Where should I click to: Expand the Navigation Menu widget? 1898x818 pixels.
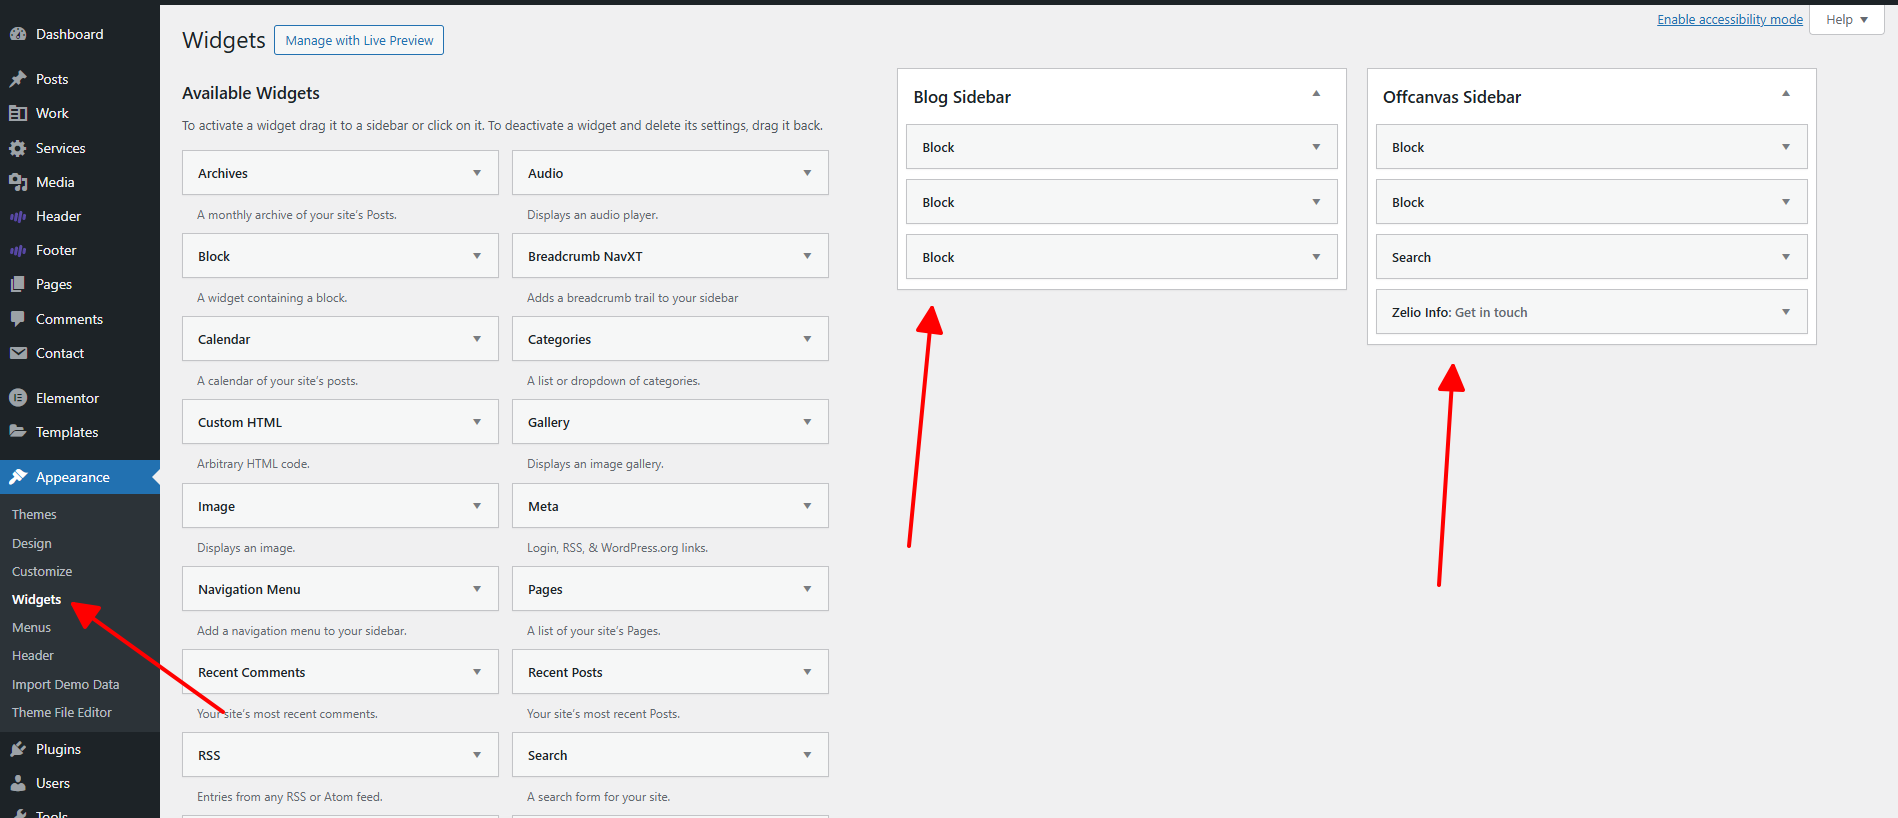(477, 589)
